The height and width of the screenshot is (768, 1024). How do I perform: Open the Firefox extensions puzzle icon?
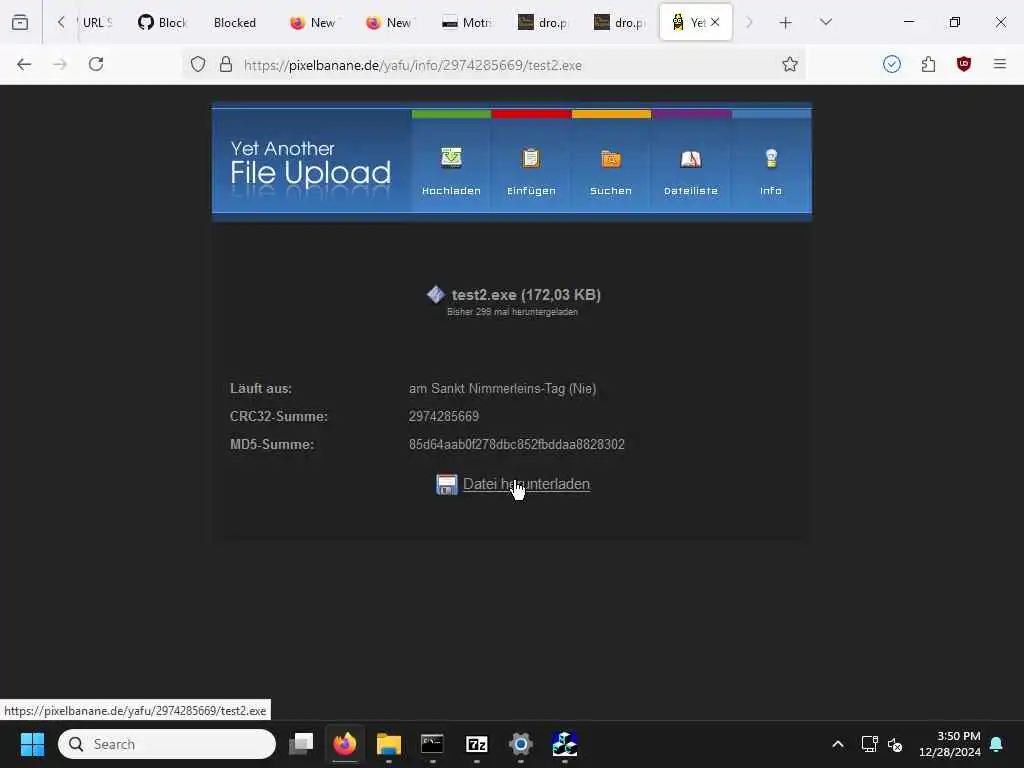pos(928,64)
